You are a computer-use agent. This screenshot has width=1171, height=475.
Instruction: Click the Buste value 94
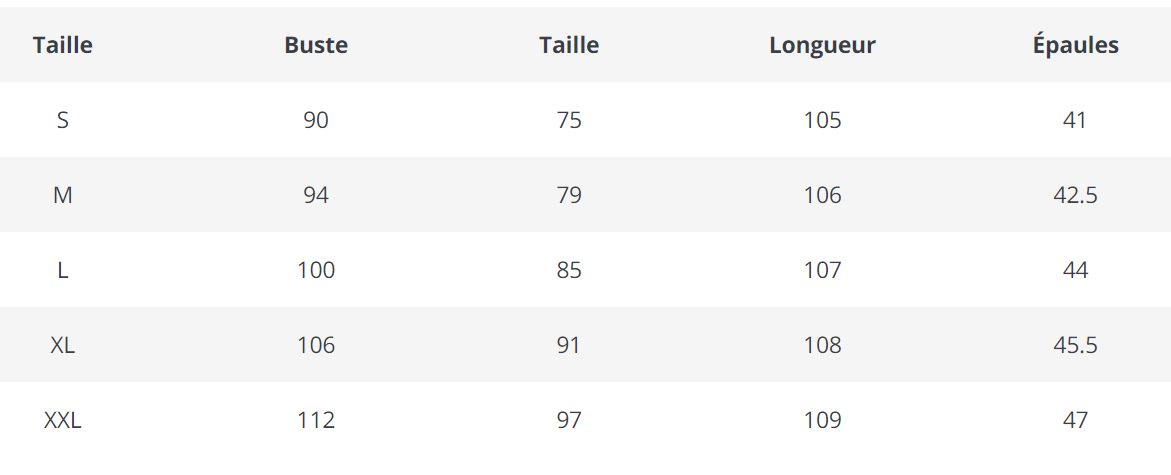click(316, 195)
